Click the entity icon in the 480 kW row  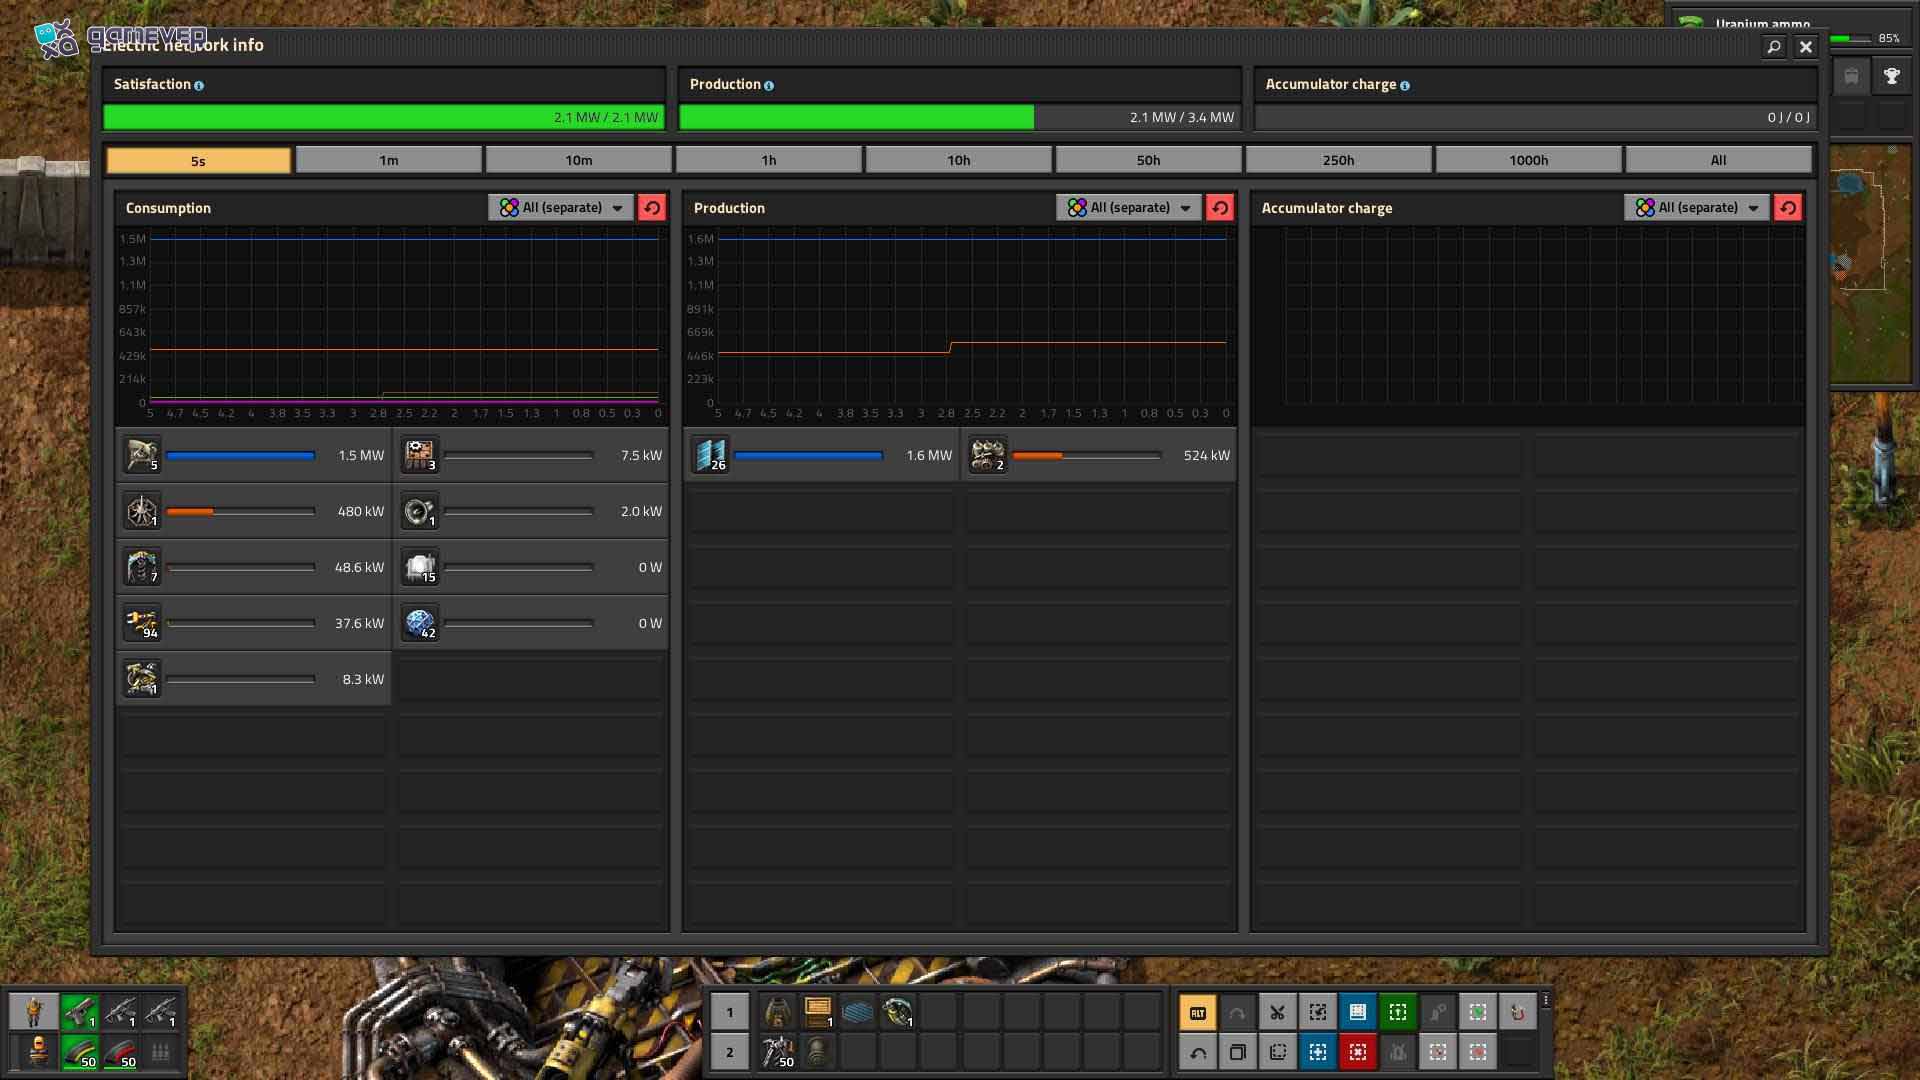(x=141, y=511)
